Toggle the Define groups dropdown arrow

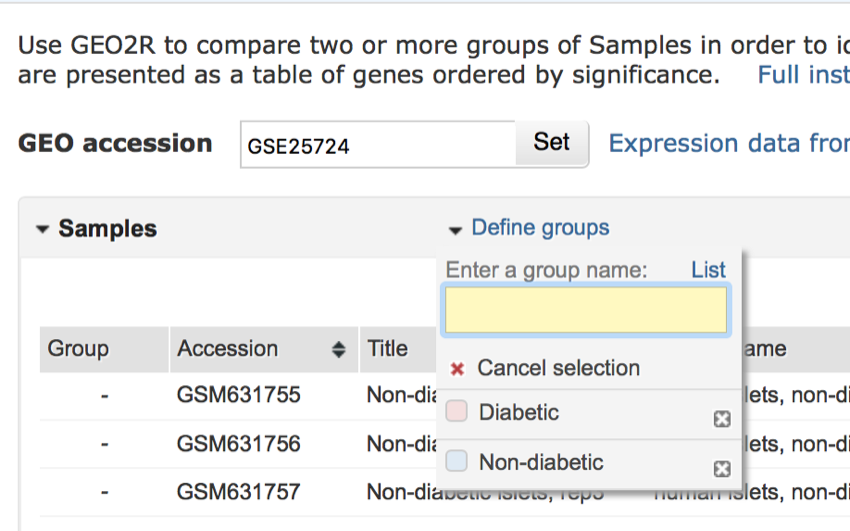pos(455,230)
